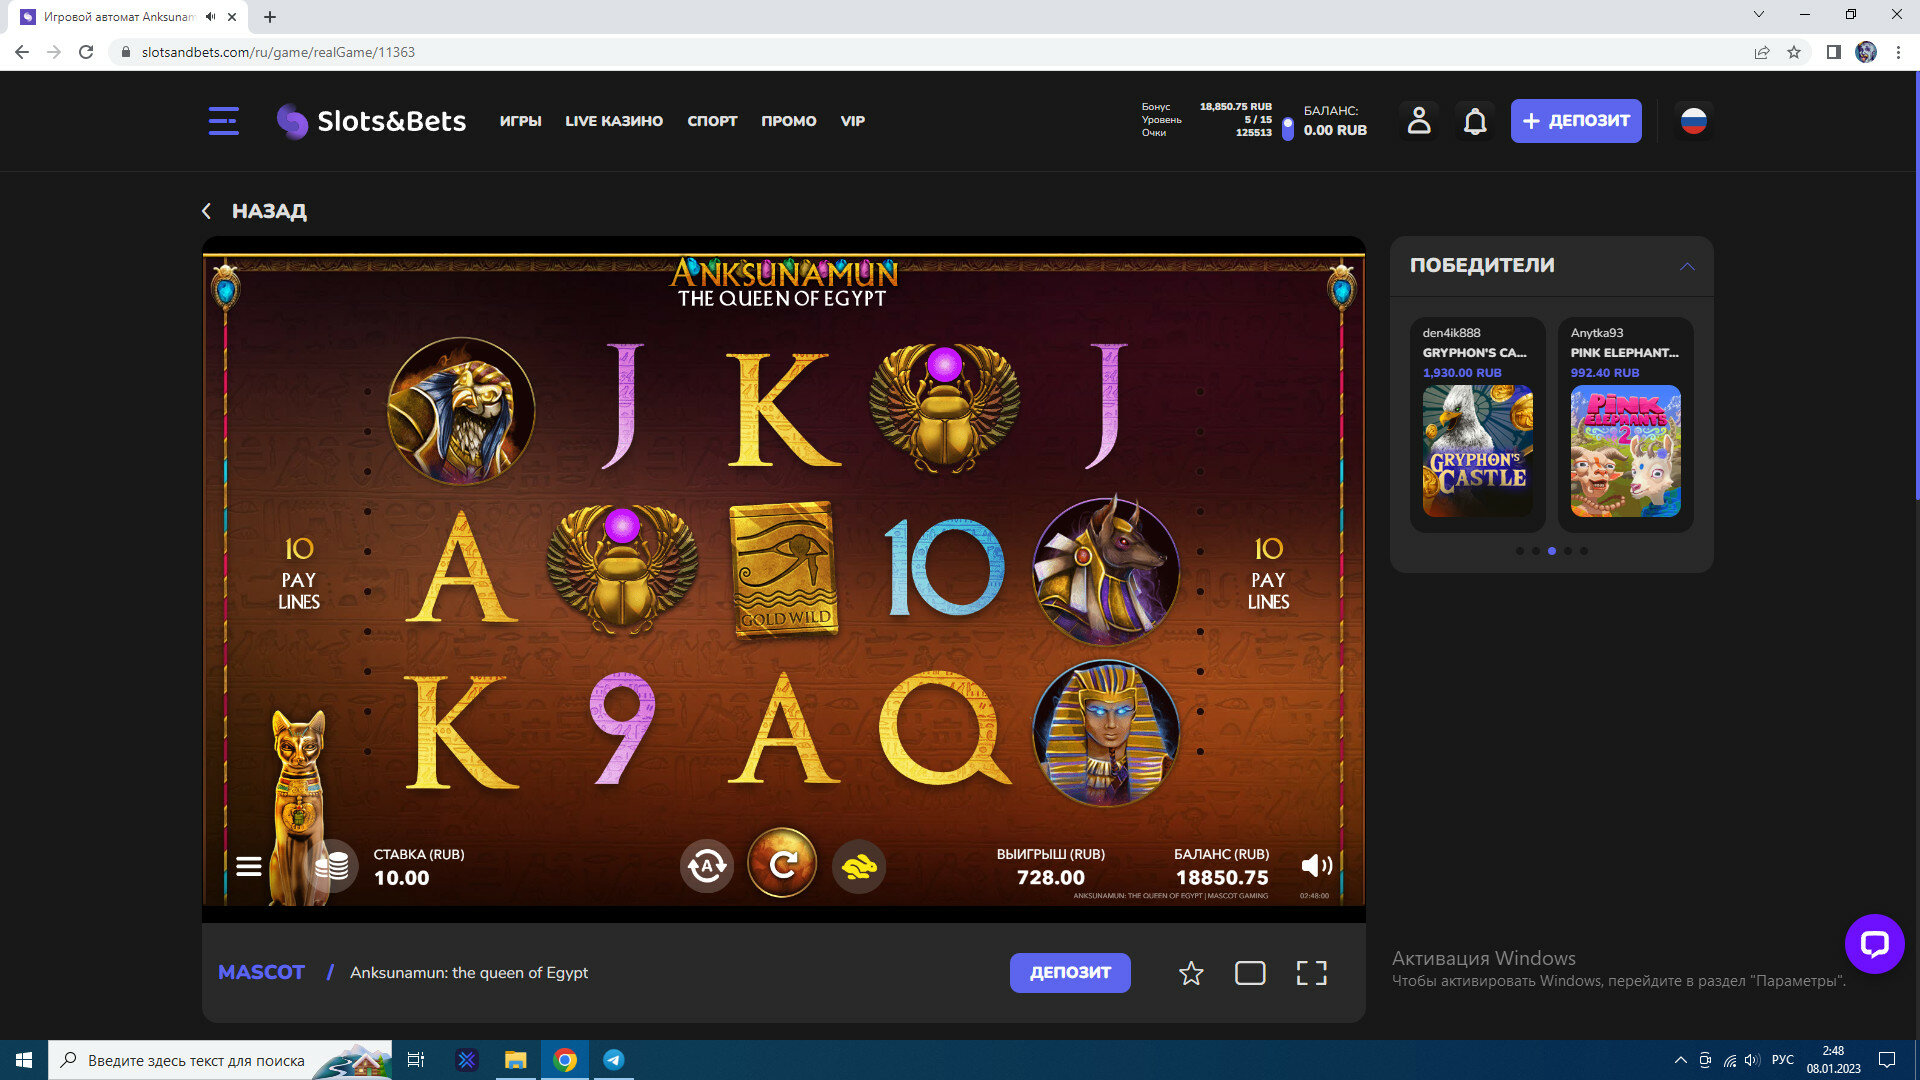
Task: Enter fullscreen game mode
Action: tap(1311, 973)
